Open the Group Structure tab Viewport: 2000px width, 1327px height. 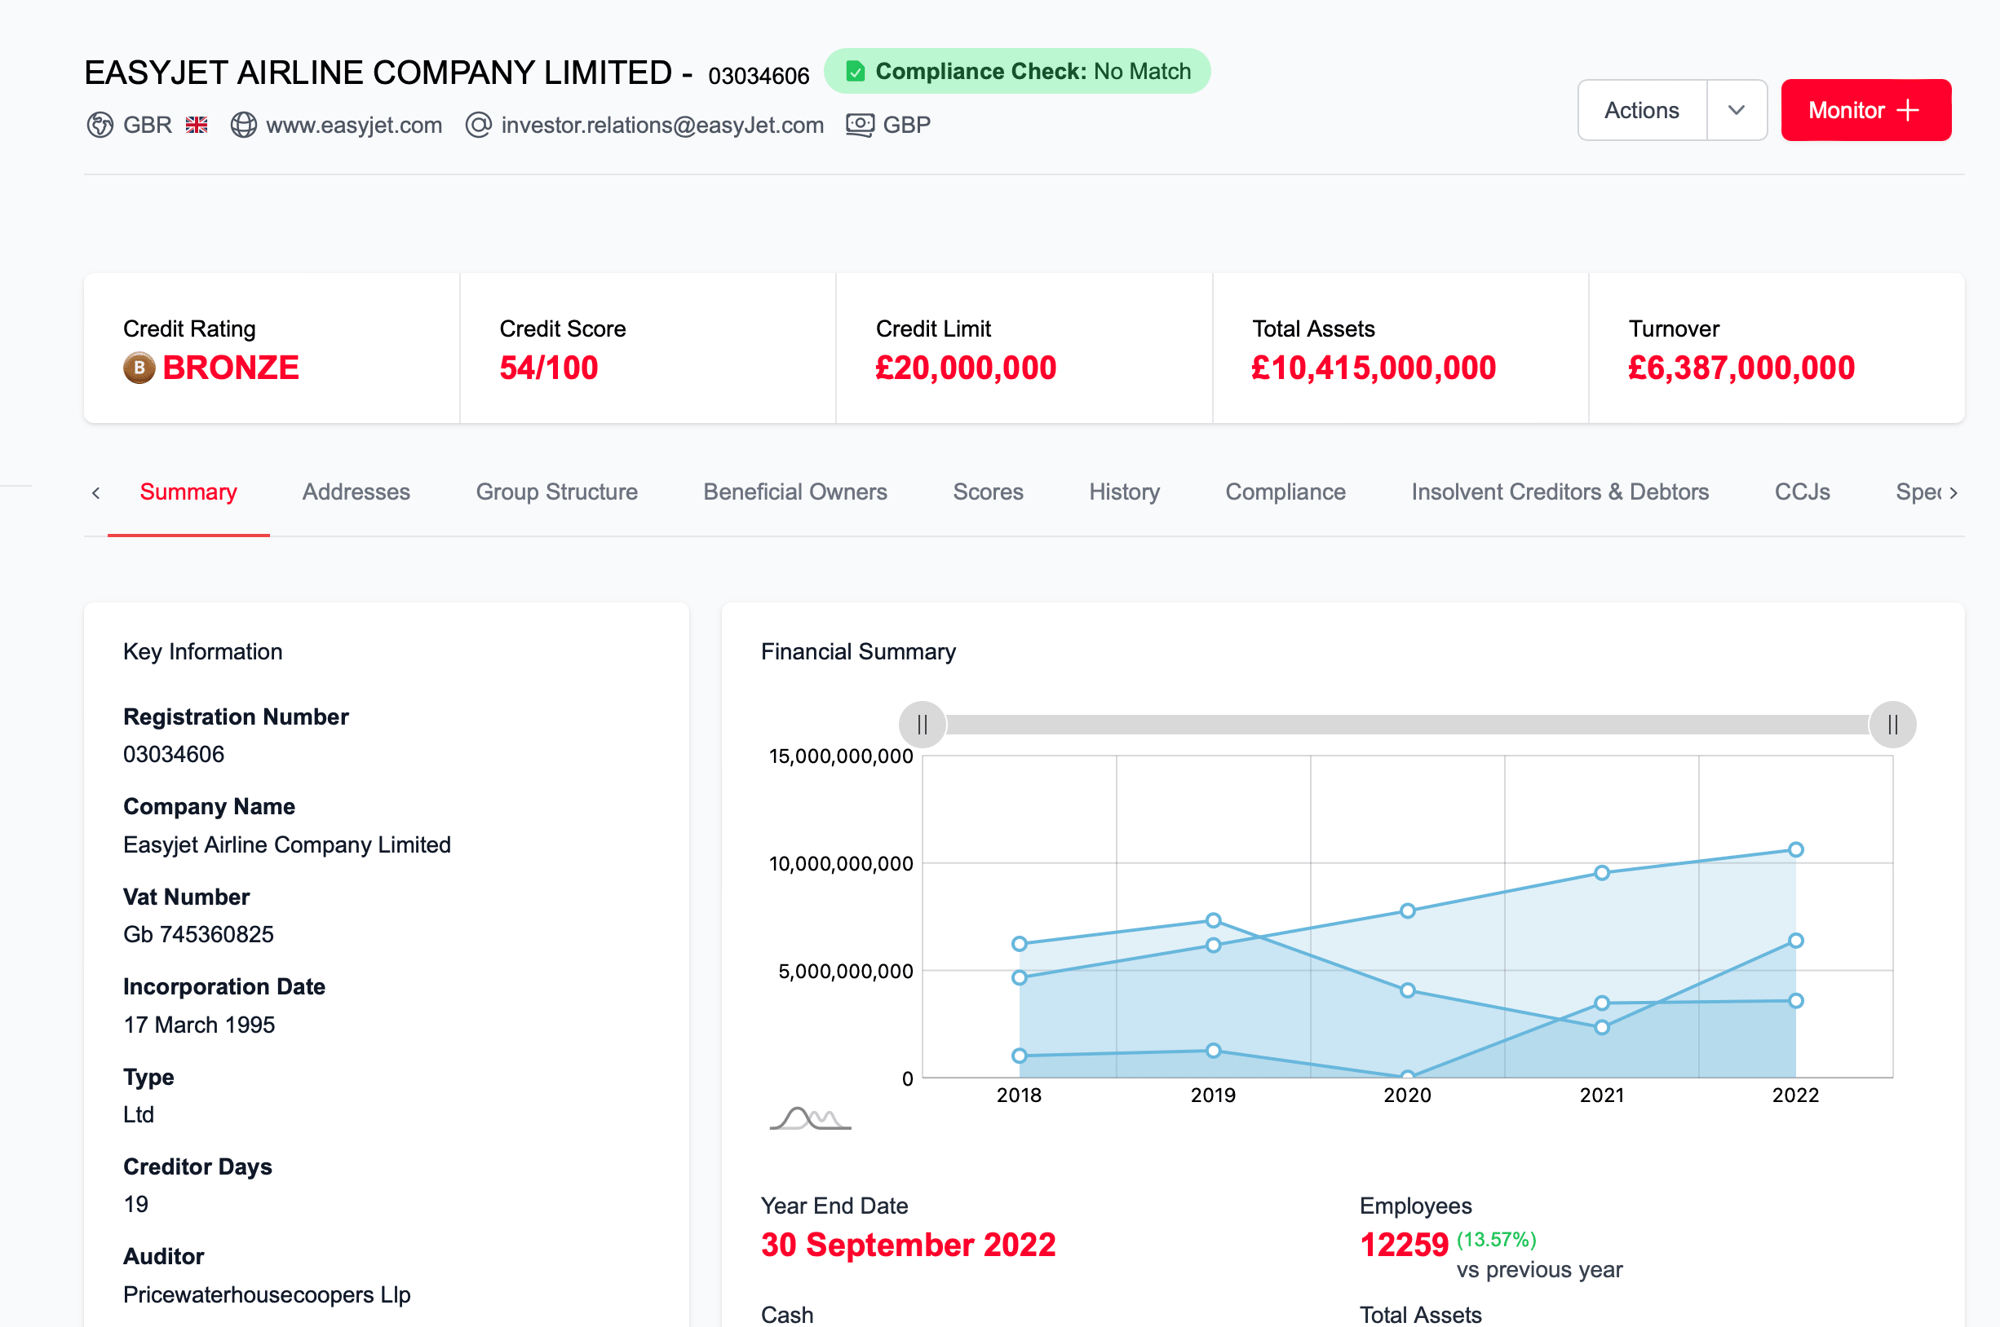[557, 492]
